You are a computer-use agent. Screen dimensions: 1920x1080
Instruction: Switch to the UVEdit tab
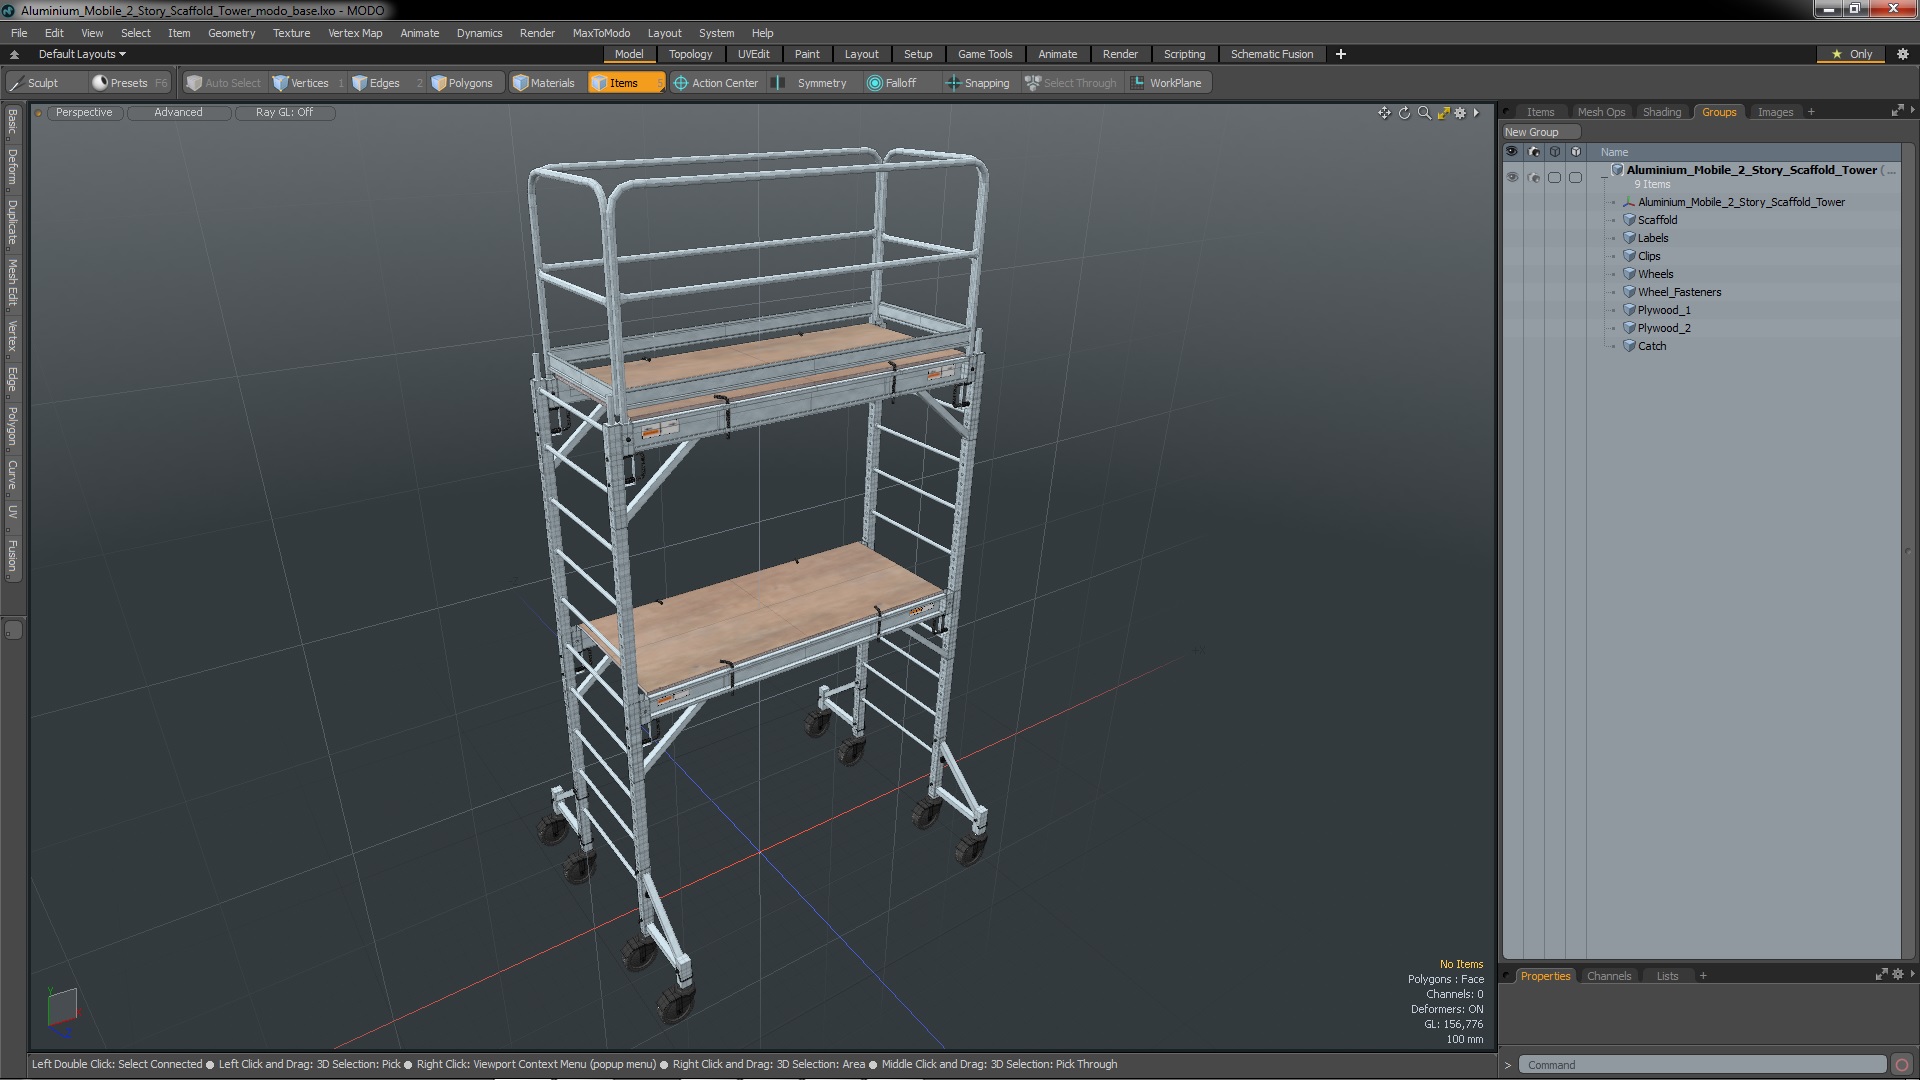coord(752,54)
